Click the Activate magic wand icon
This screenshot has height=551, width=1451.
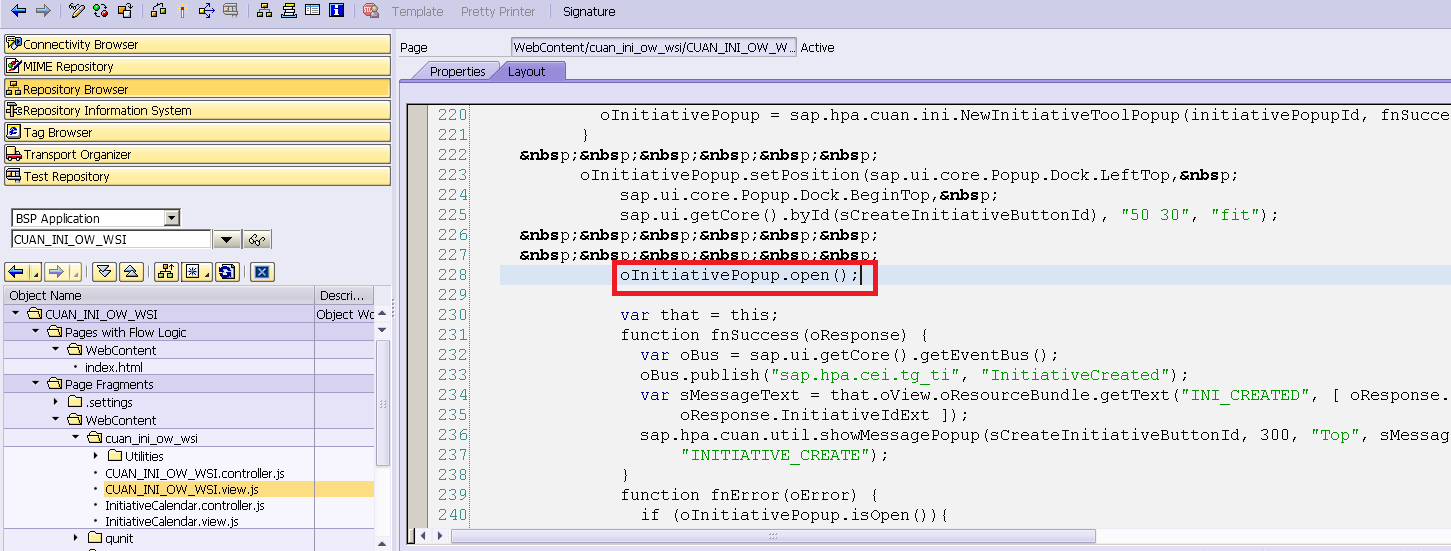point(182,11)
